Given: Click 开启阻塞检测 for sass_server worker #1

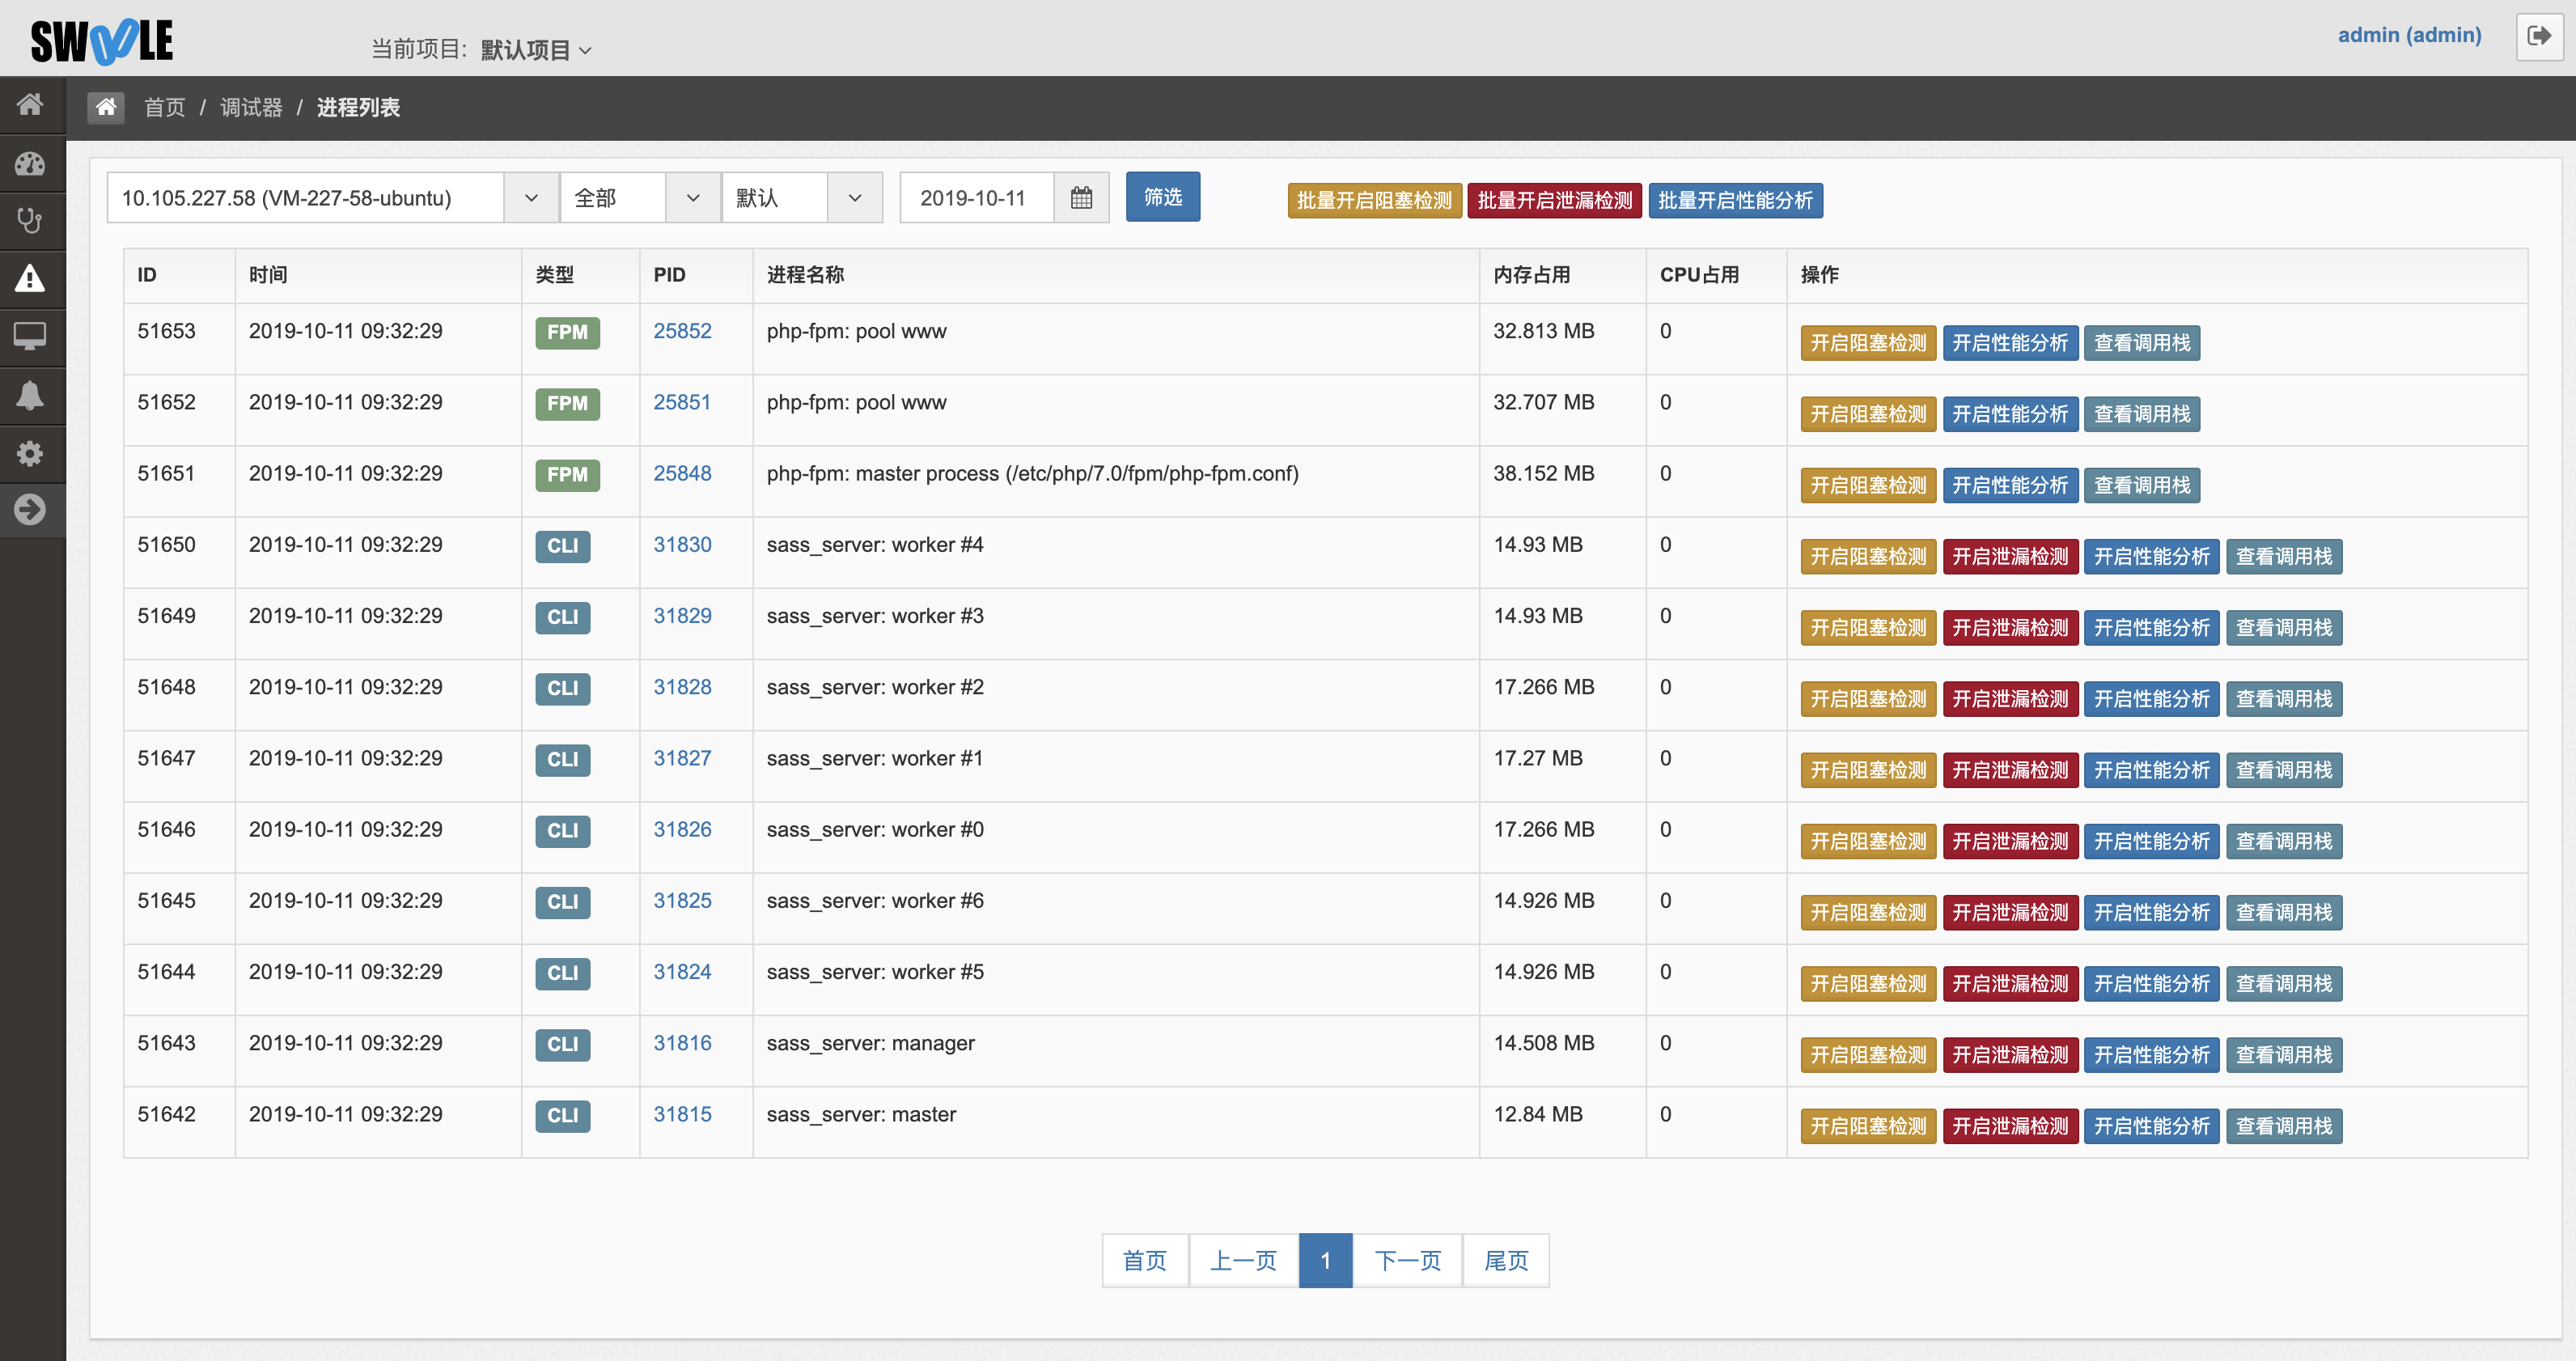Looking at the screenshot, I should point(1867,770).
